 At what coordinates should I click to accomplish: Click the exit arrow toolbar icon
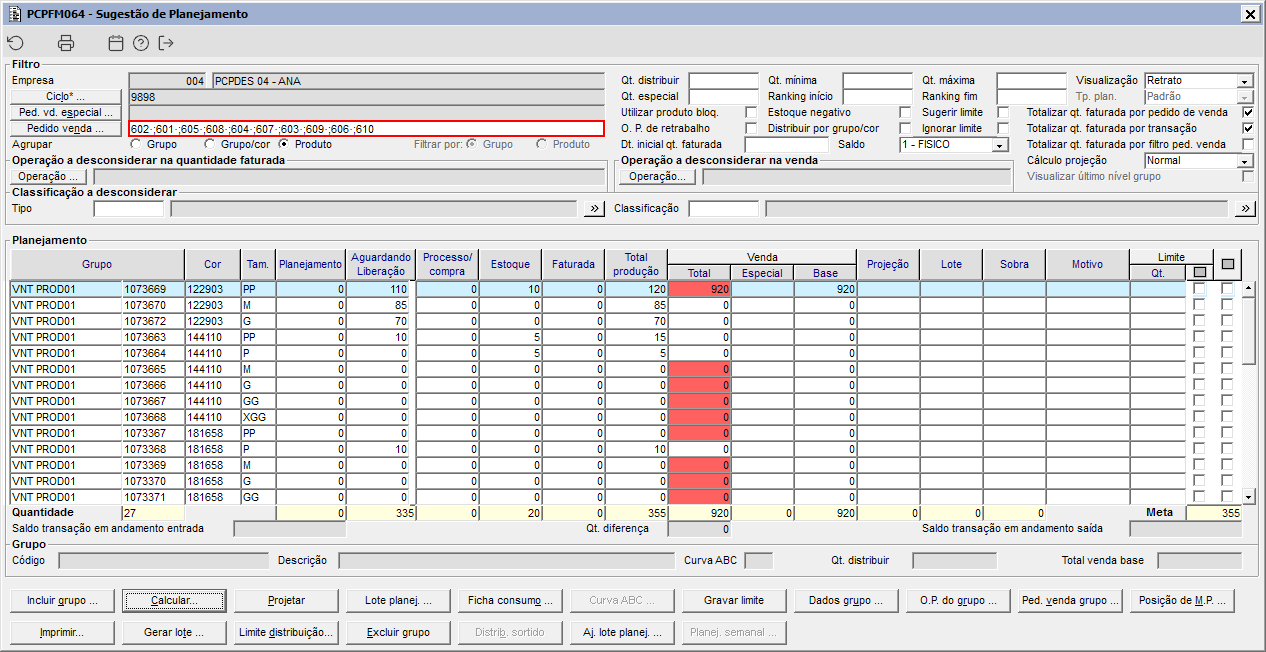166,43
